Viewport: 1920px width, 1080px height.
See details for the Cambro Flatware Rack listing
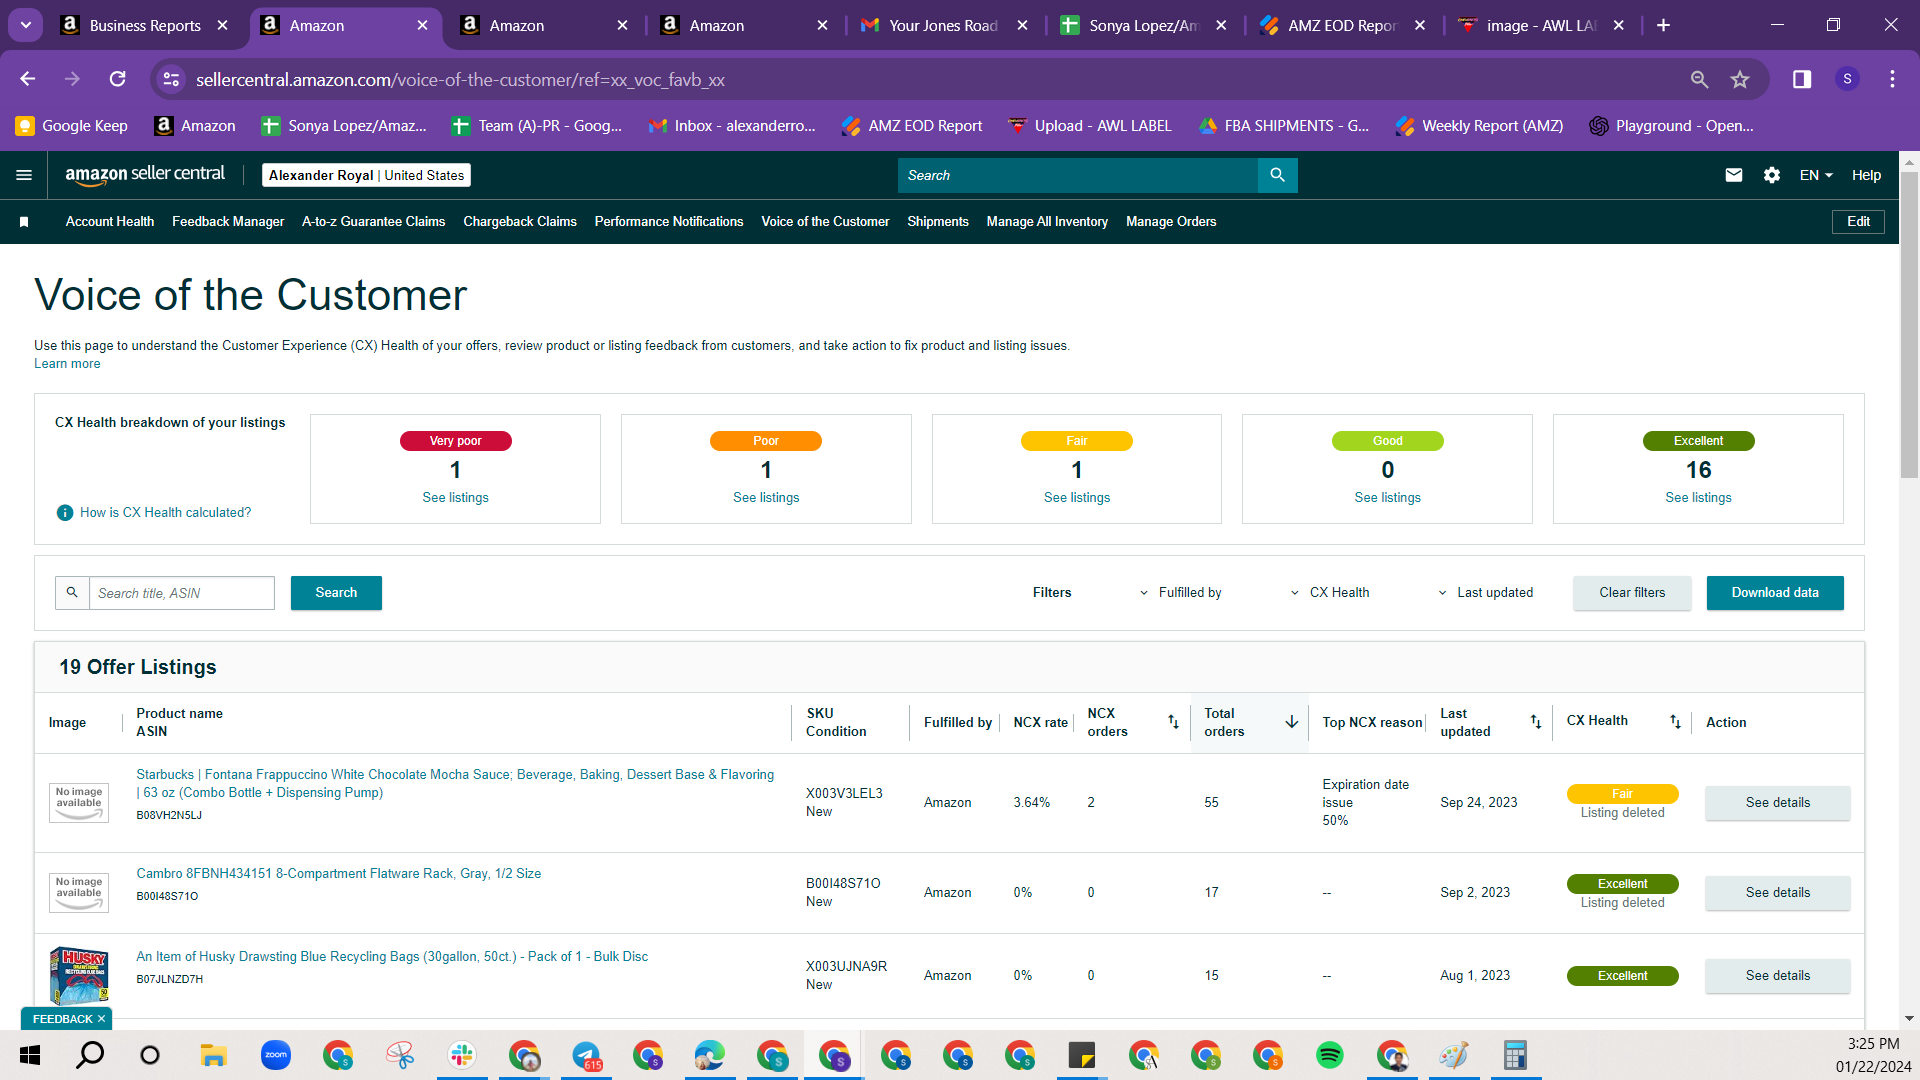pos(1778,893)
